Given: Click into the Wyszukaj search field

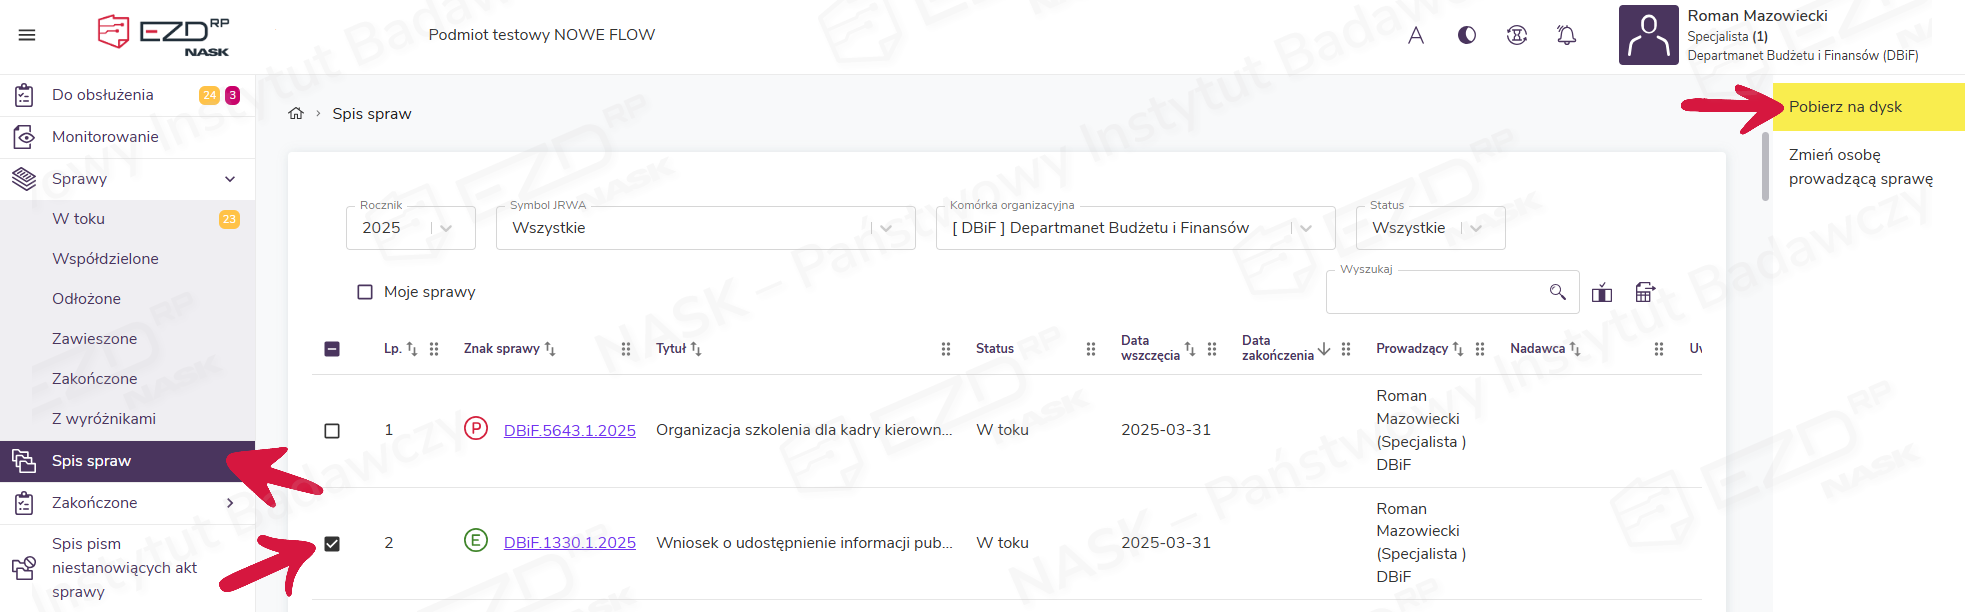Looking at the screenshot, I should click(x=1435, y=292).
